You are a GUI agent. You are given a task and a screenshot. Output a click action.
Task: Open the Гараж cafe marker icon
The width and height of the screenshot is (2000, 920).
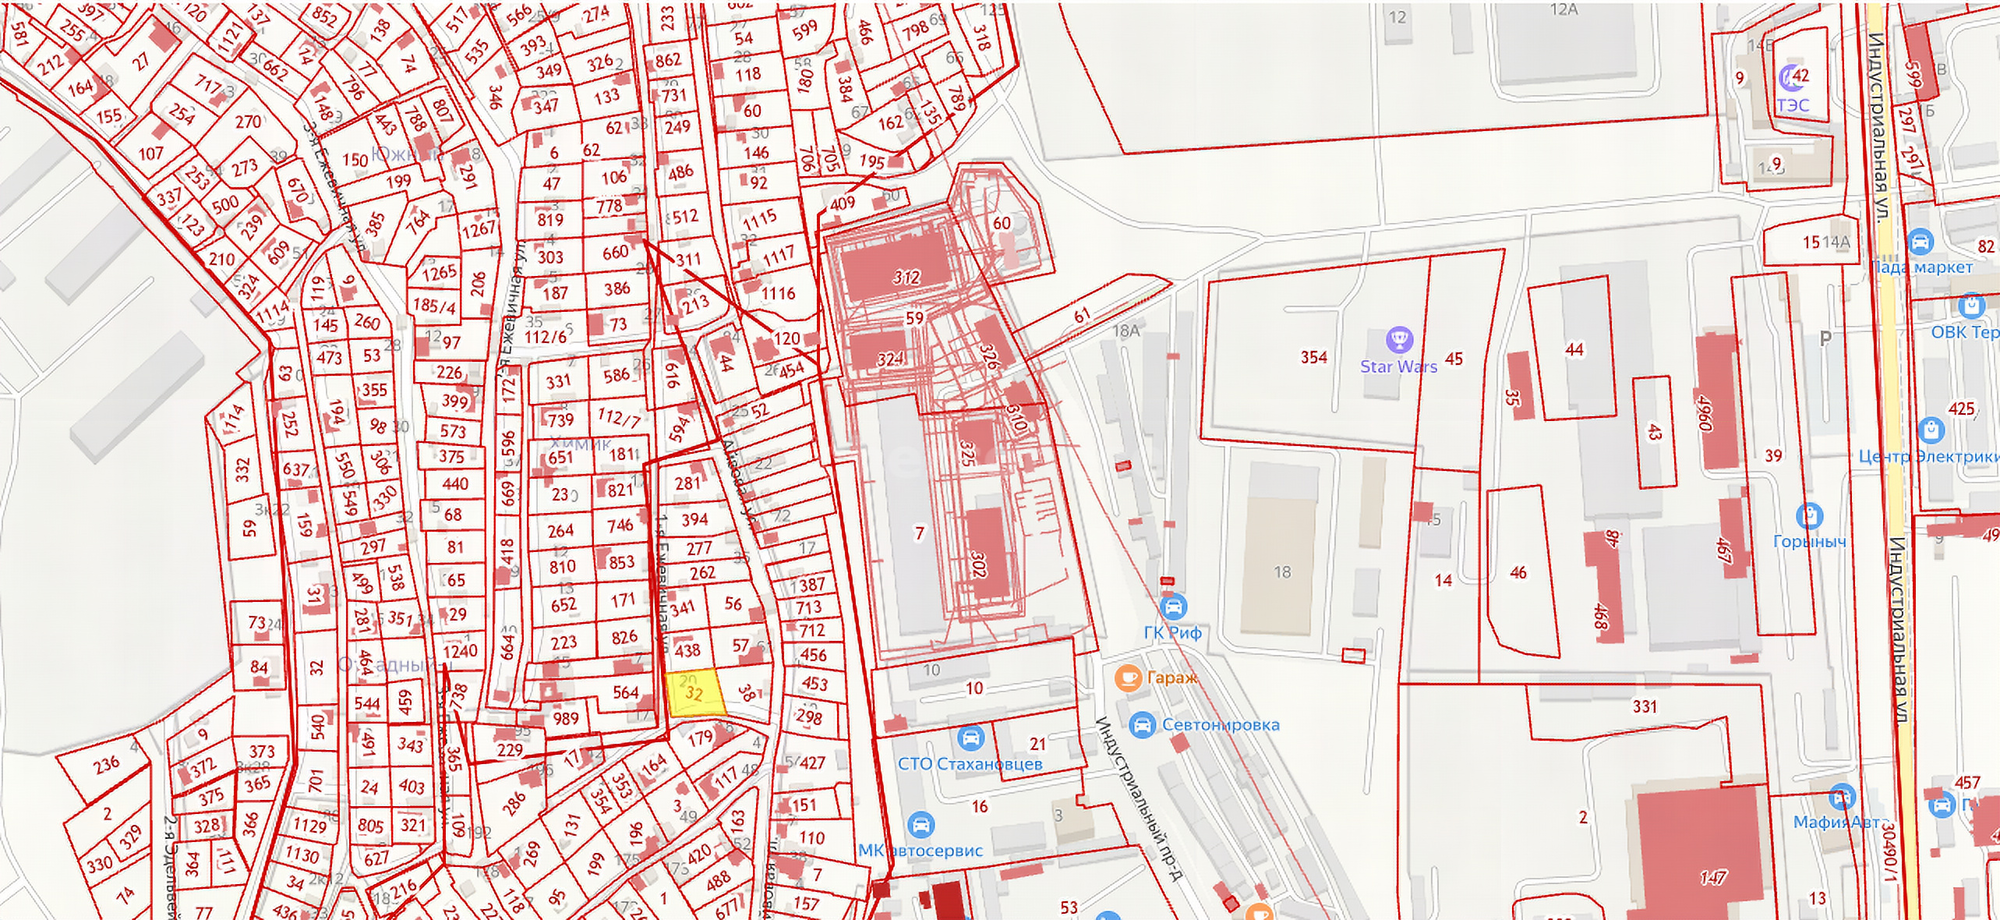pos(1128,678)
